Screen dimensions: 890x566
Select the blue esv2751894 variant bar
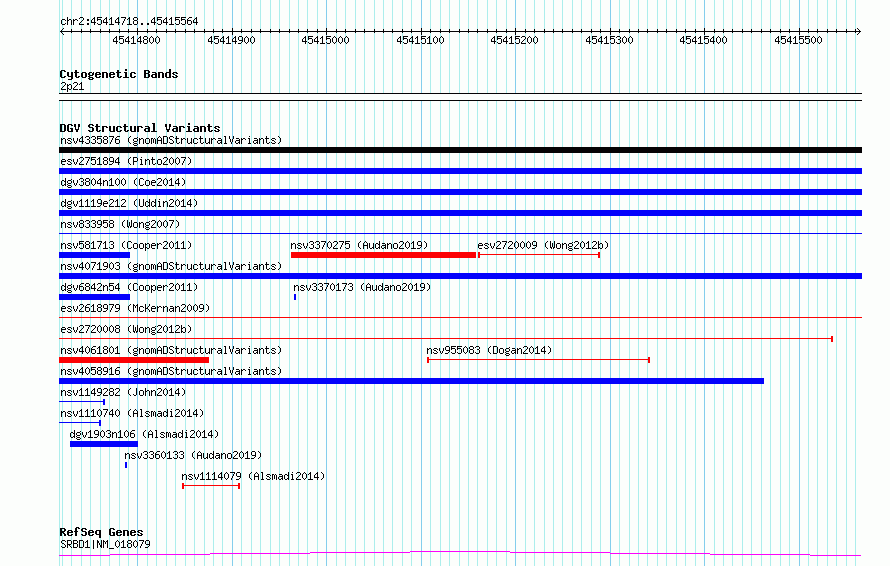460,171
